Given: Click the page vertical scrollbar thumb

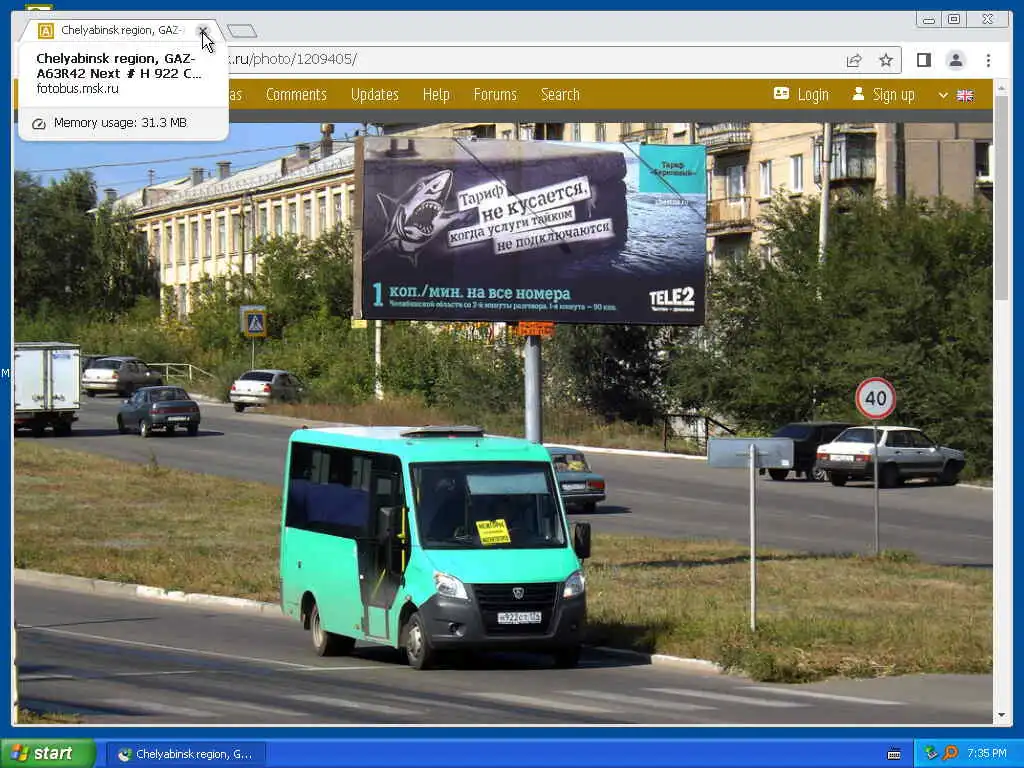Looking at the screenshot, I should (1002, 197).
